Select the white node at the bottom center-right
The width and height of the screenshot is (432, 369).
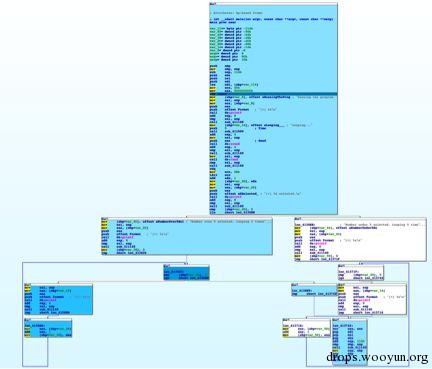(306, 328)
